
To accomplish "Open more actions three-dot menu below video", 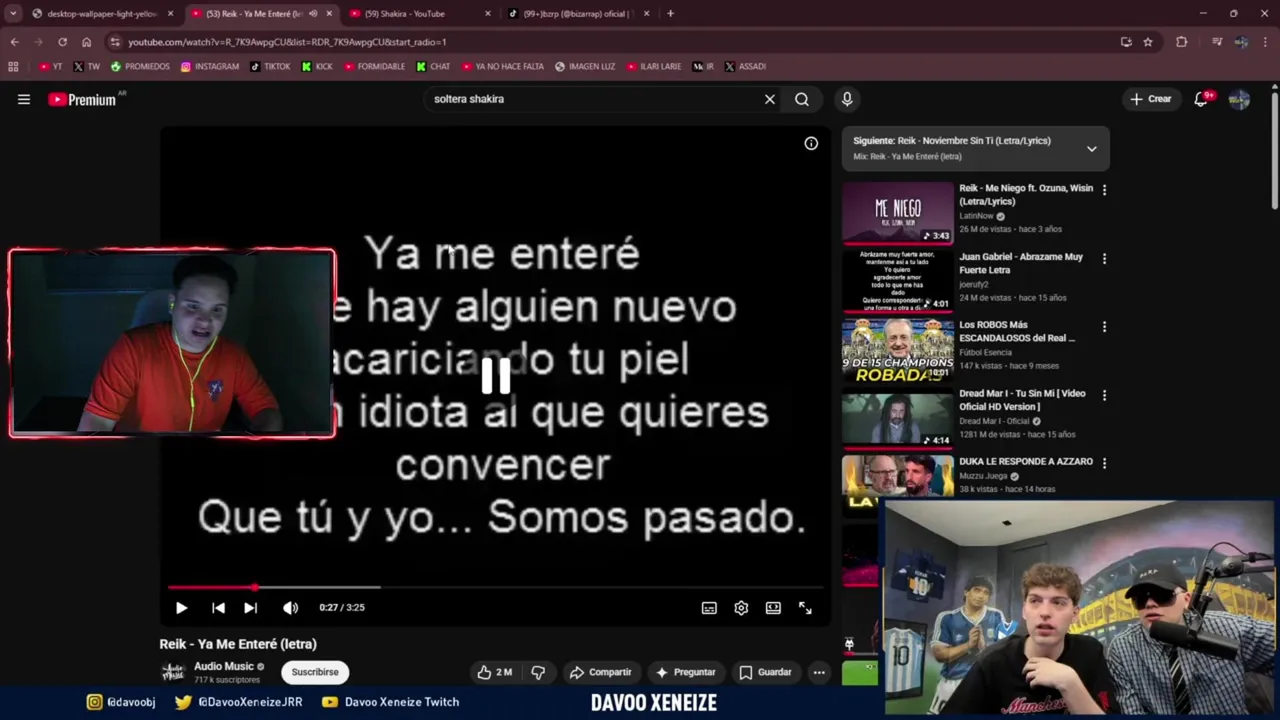I will click(819, 672).
